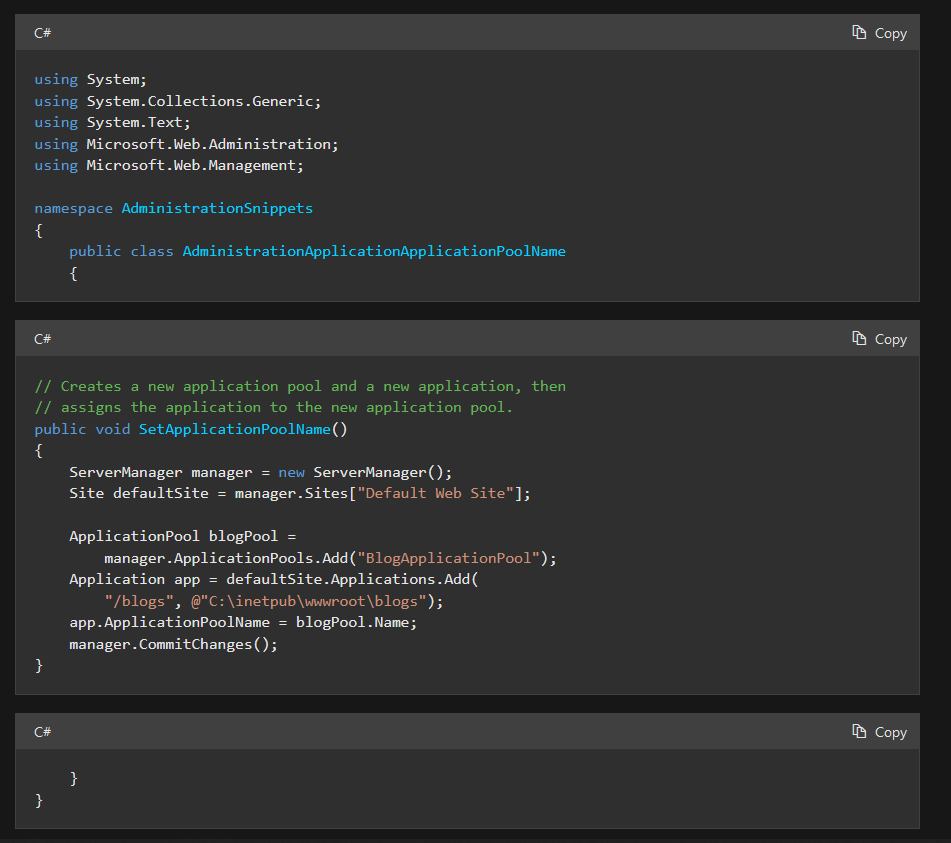Click the "Default Web Site" string

435,494
